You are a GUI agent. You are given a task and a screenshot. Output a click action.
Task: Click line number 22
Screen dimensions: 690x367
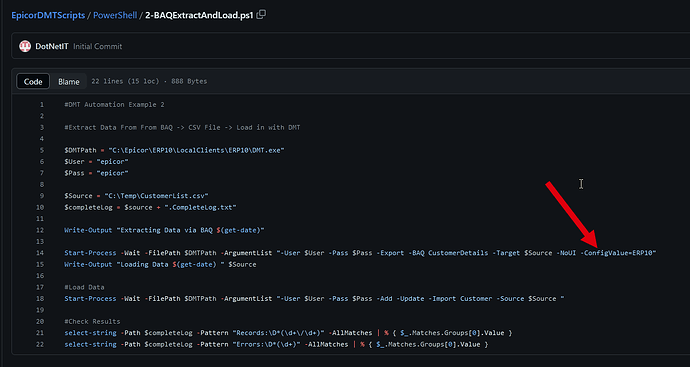[40, 345]
